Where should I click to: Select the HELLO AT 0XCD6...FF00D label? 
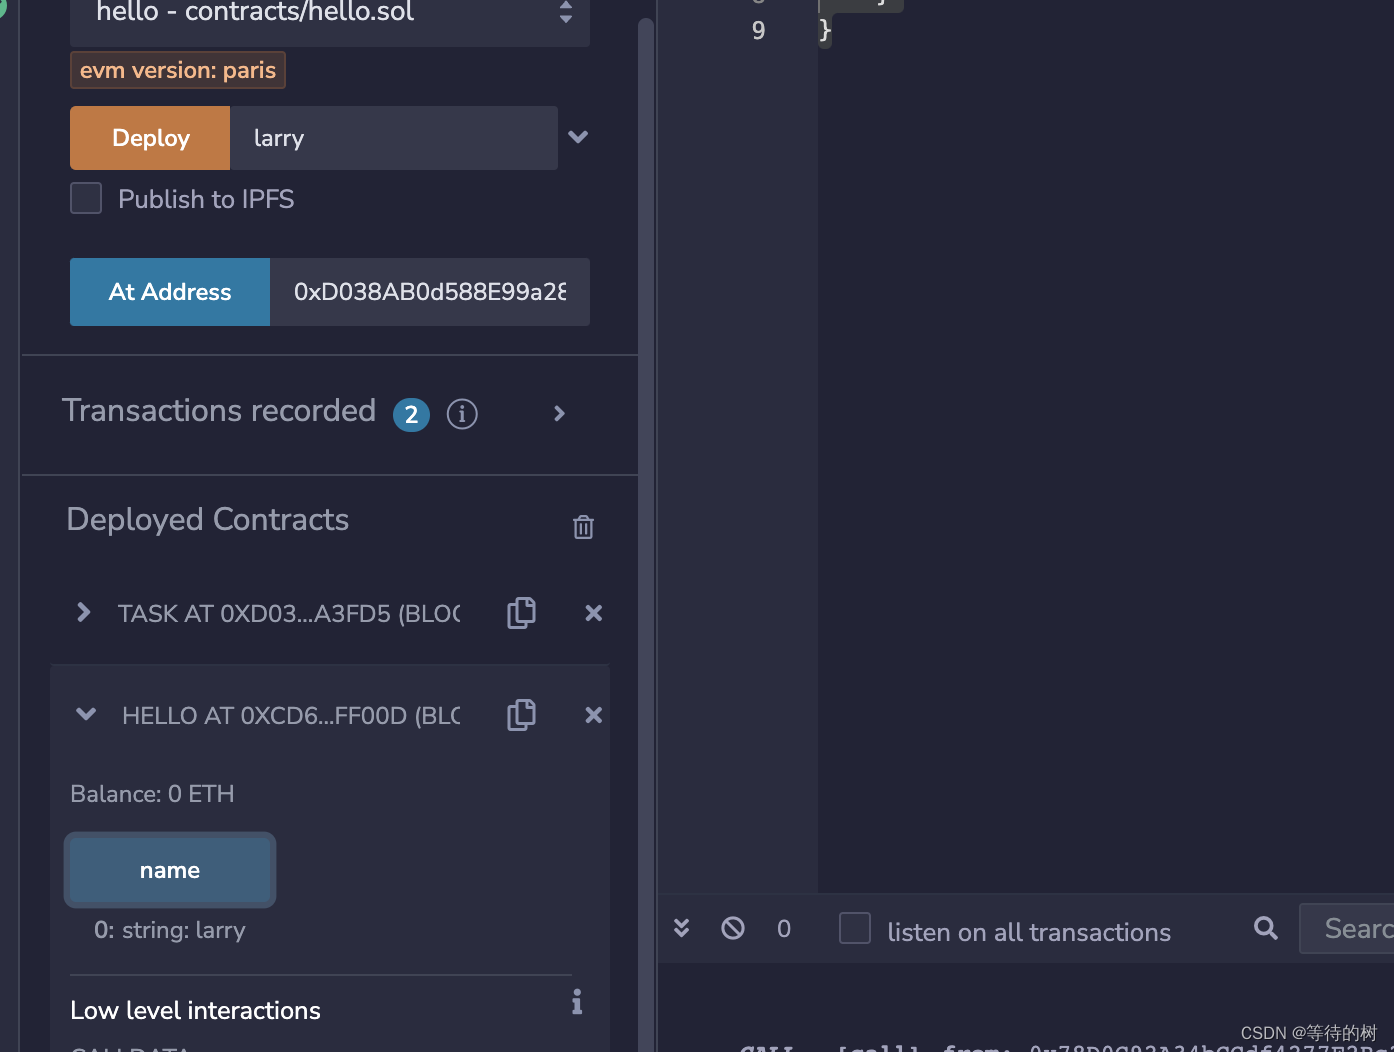click(x=291, y=715)
